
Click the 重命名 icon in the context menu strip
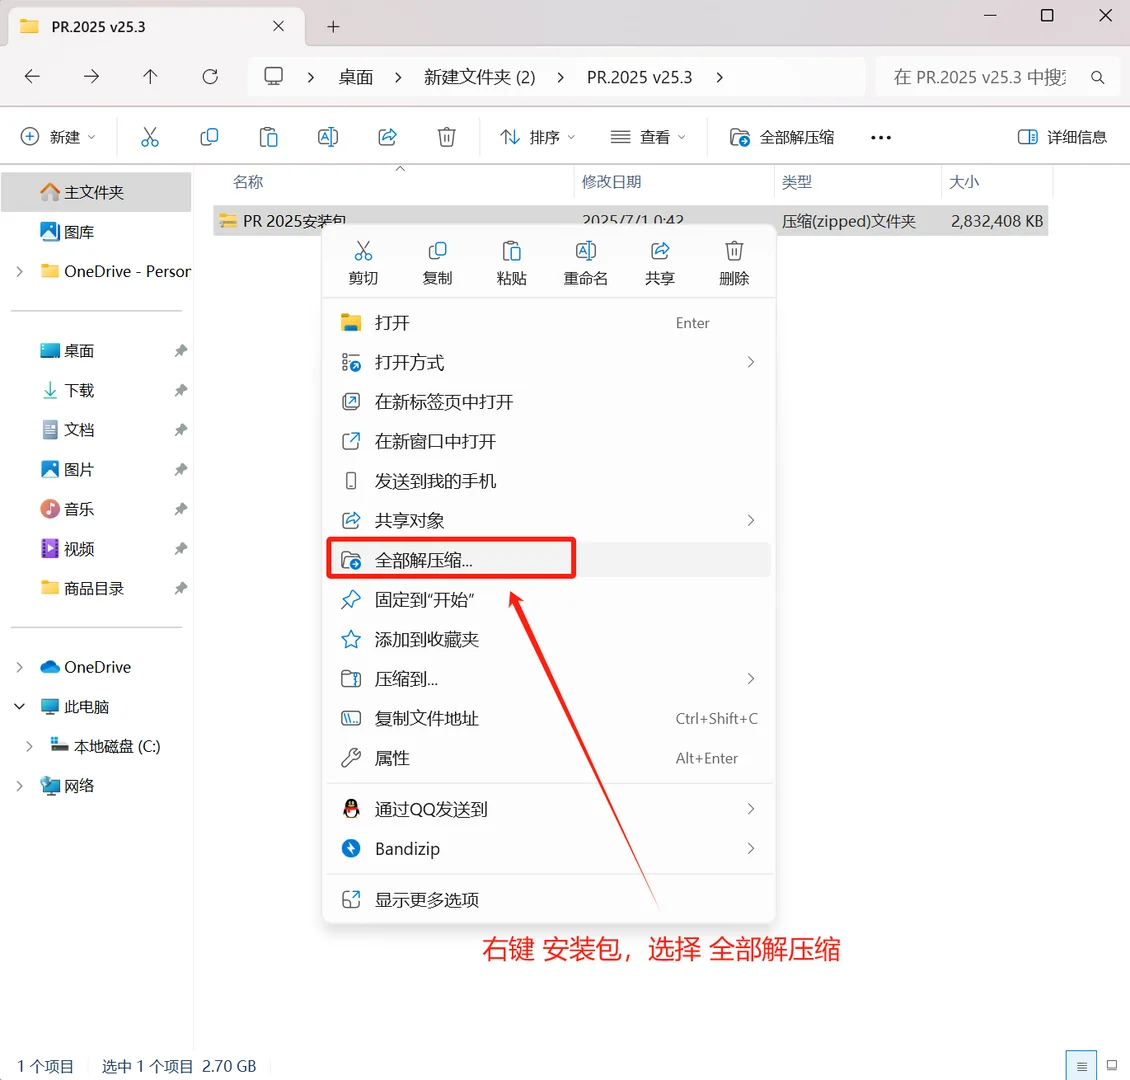[585, 260]
